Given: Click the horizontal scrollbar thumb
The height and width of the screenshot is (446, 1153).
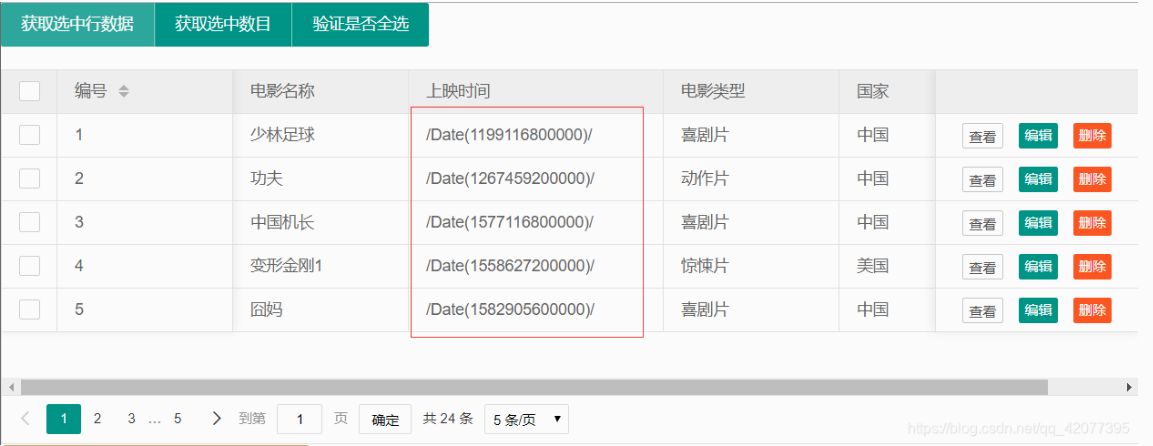Looking at the screenshot, I should pyautogui.click(x=534, y=386).
